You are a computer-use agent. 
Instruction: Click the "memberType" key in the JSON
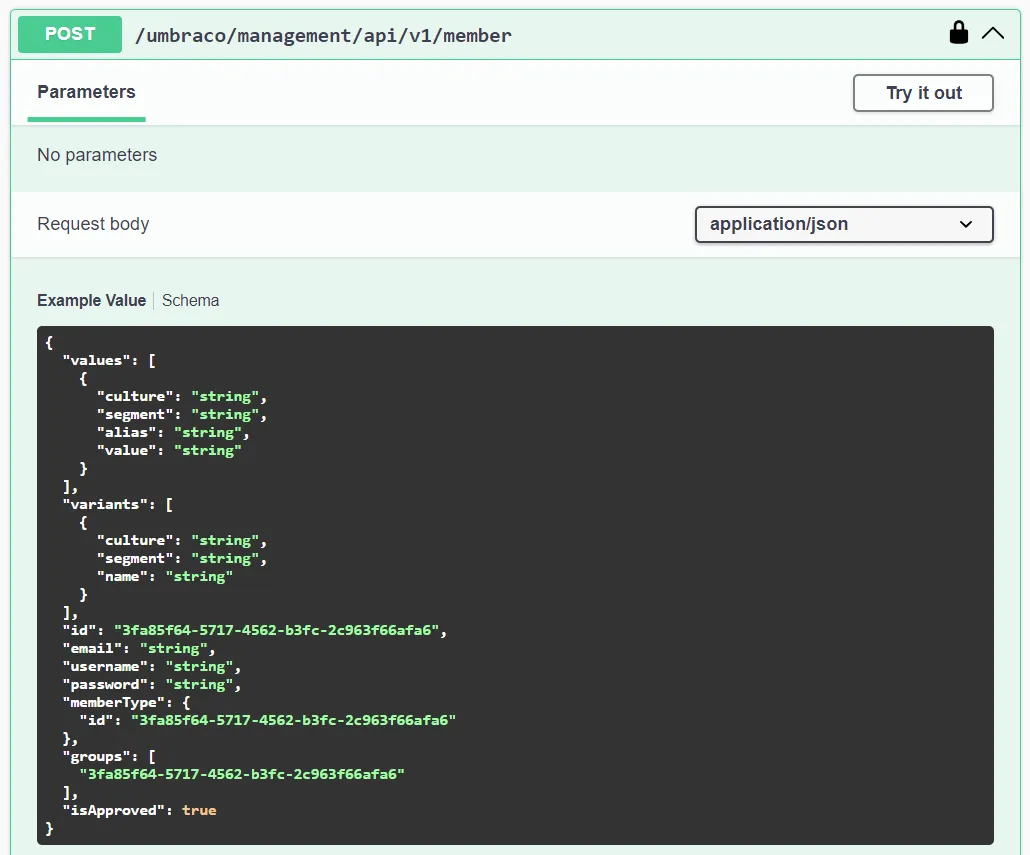(x=113, y=702)
